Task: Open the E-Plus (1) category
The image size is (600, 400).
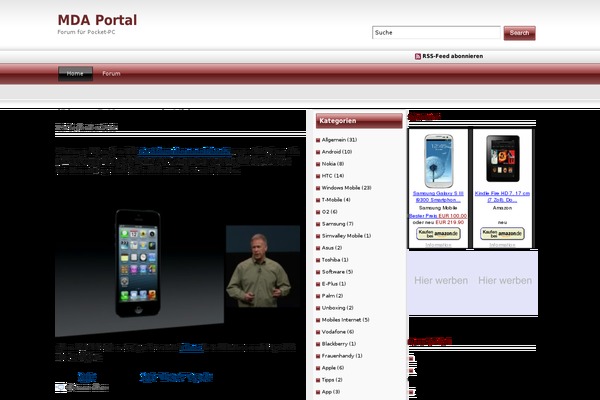Action: (x=334, y=284)
